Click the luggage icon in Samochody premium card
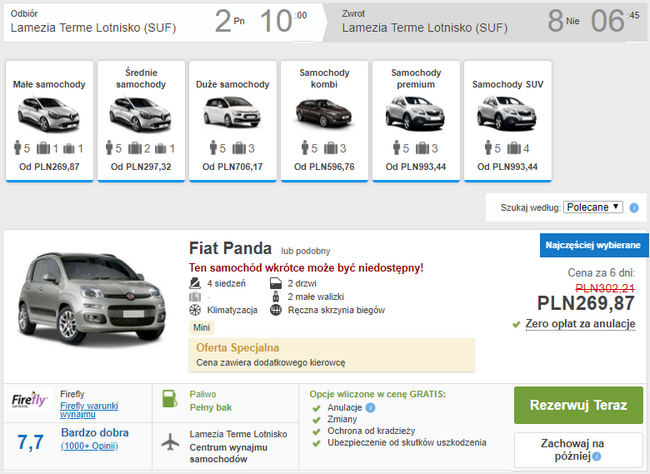 point(422,148)
